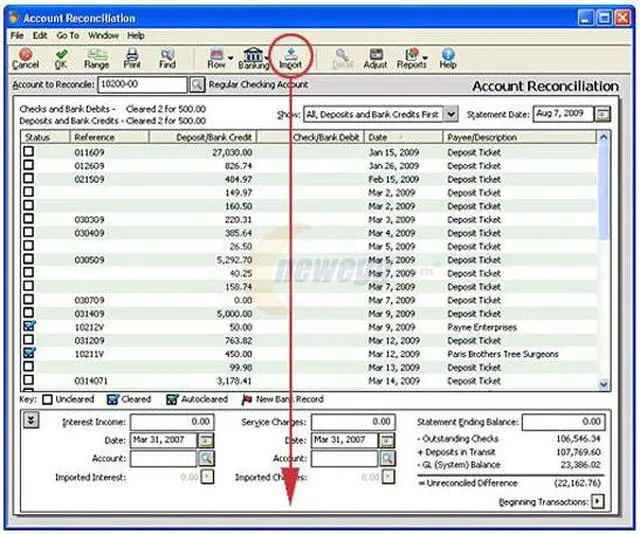
Task: Open the Statement Date calendar icon
Action: [602, 114]
